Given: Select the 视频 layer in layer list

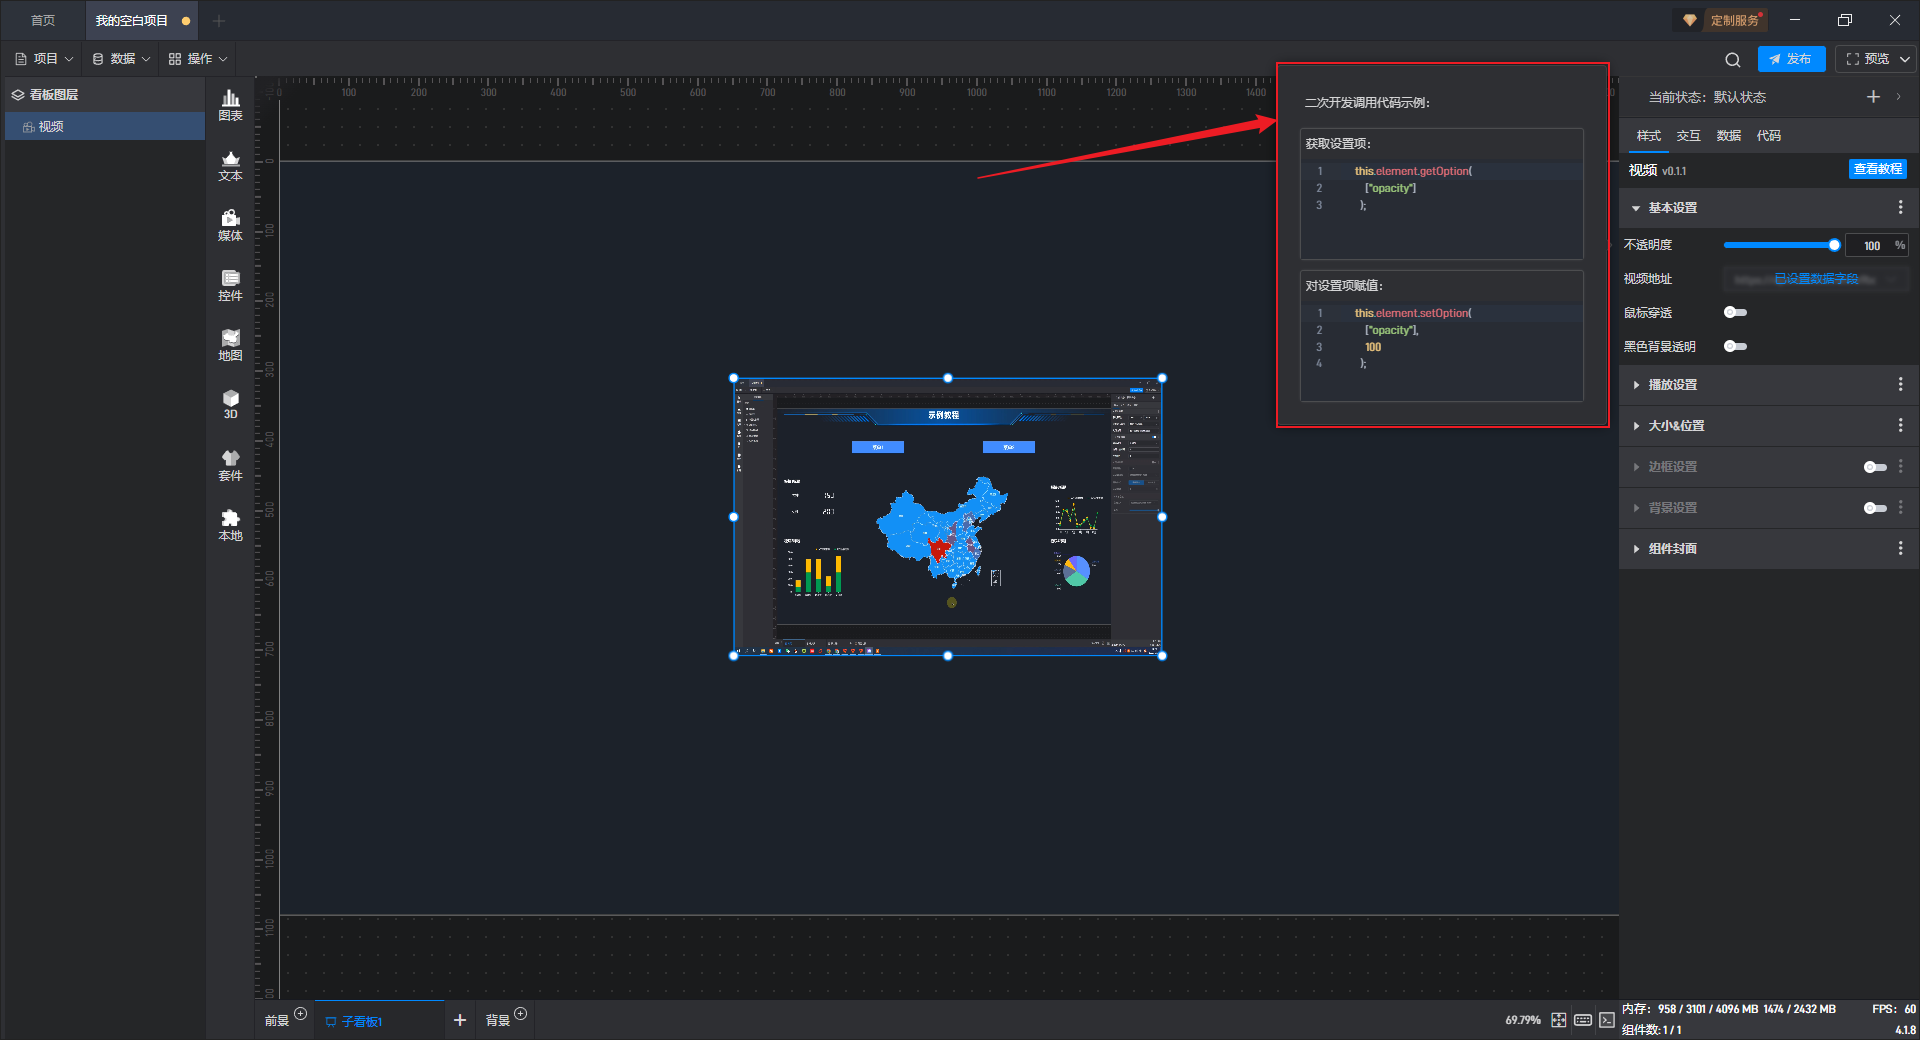Looking at the screenshot, I should [51, 127].
